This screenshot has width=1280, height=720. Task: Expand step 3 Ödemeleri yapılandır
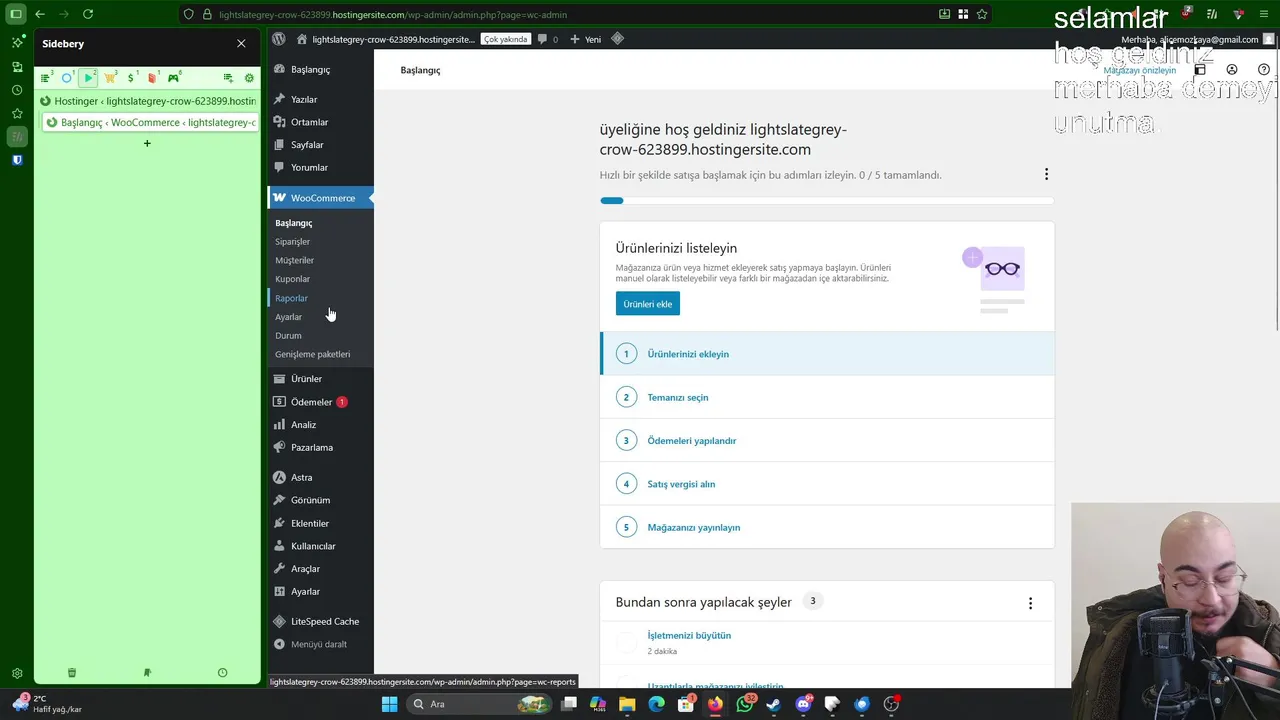click(827, 441)
